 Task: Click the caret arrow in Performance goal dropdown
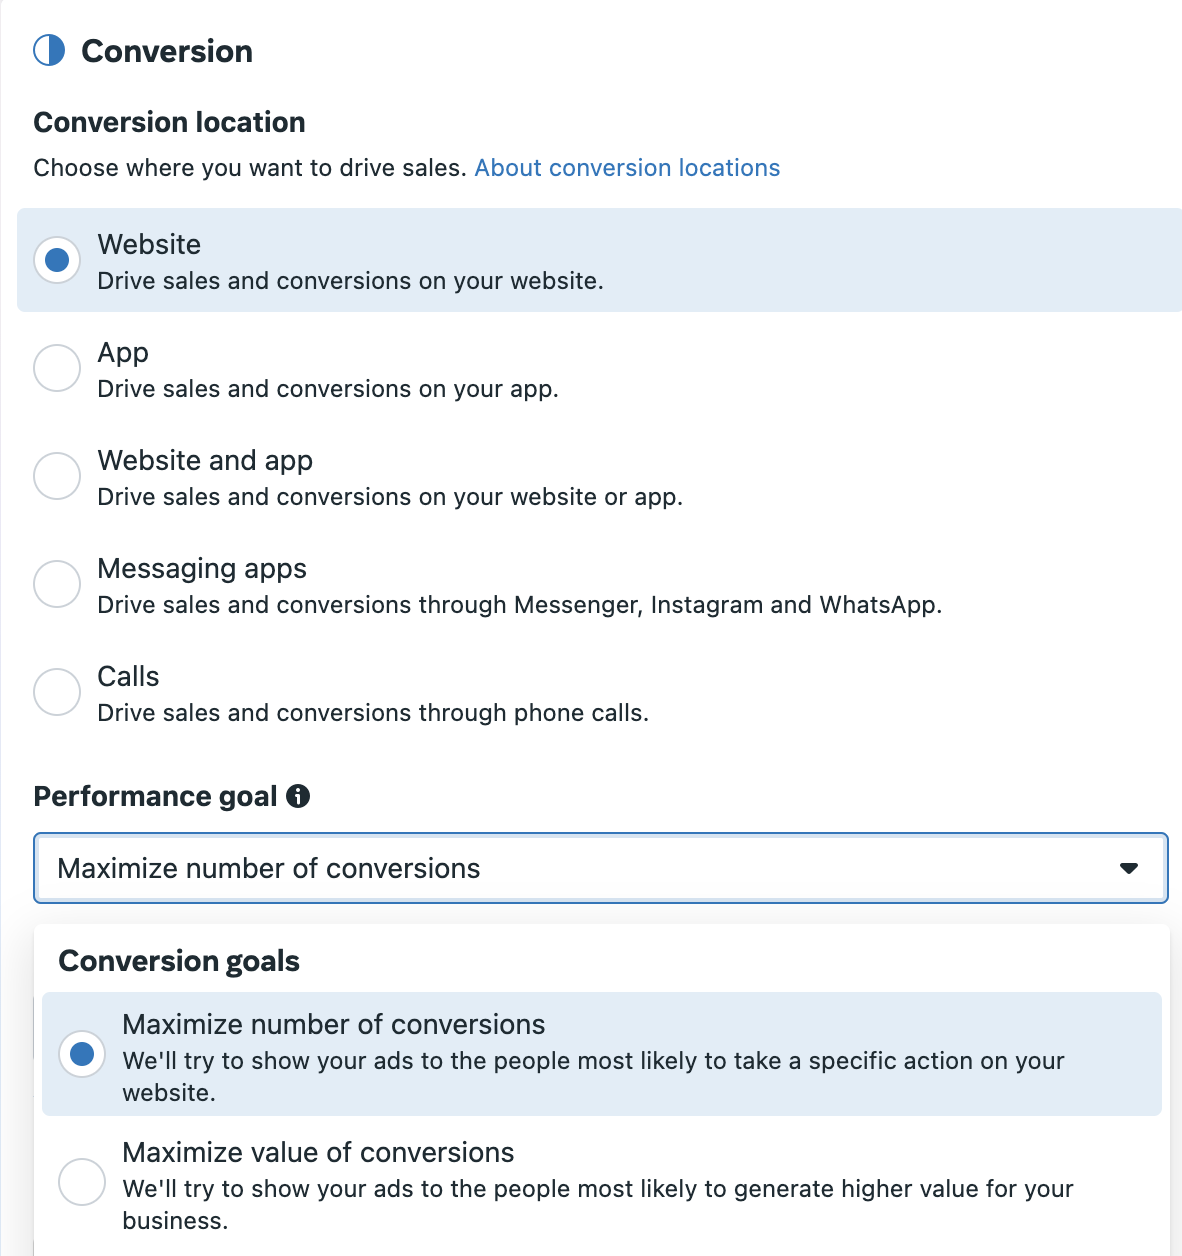point(1129,868)
